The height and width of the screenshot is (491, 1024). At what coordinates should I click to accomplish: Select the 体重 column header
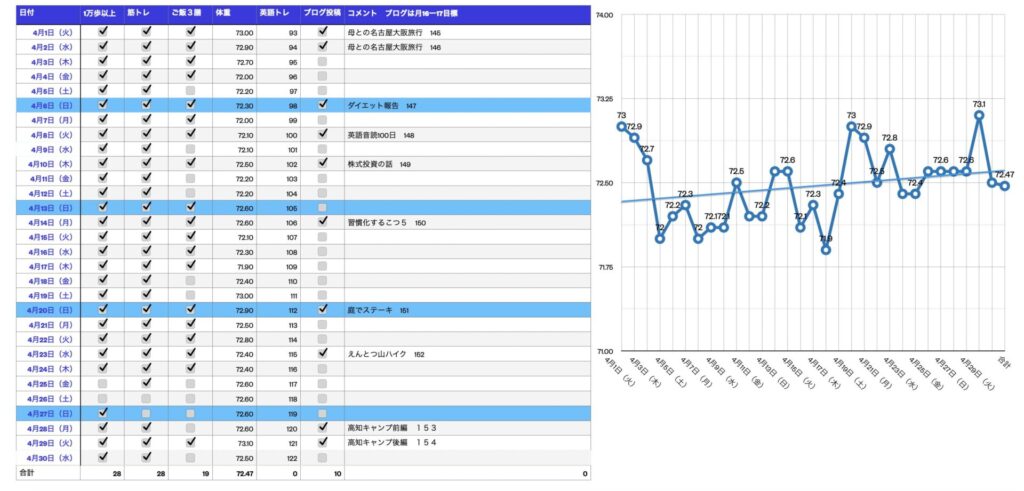tap(234, 14)
